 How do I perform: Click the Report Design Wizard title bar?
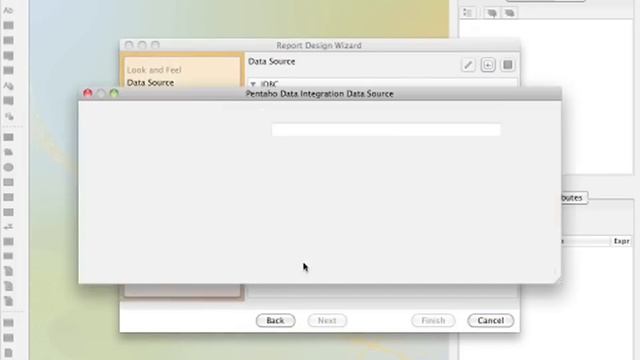[320, 45]
